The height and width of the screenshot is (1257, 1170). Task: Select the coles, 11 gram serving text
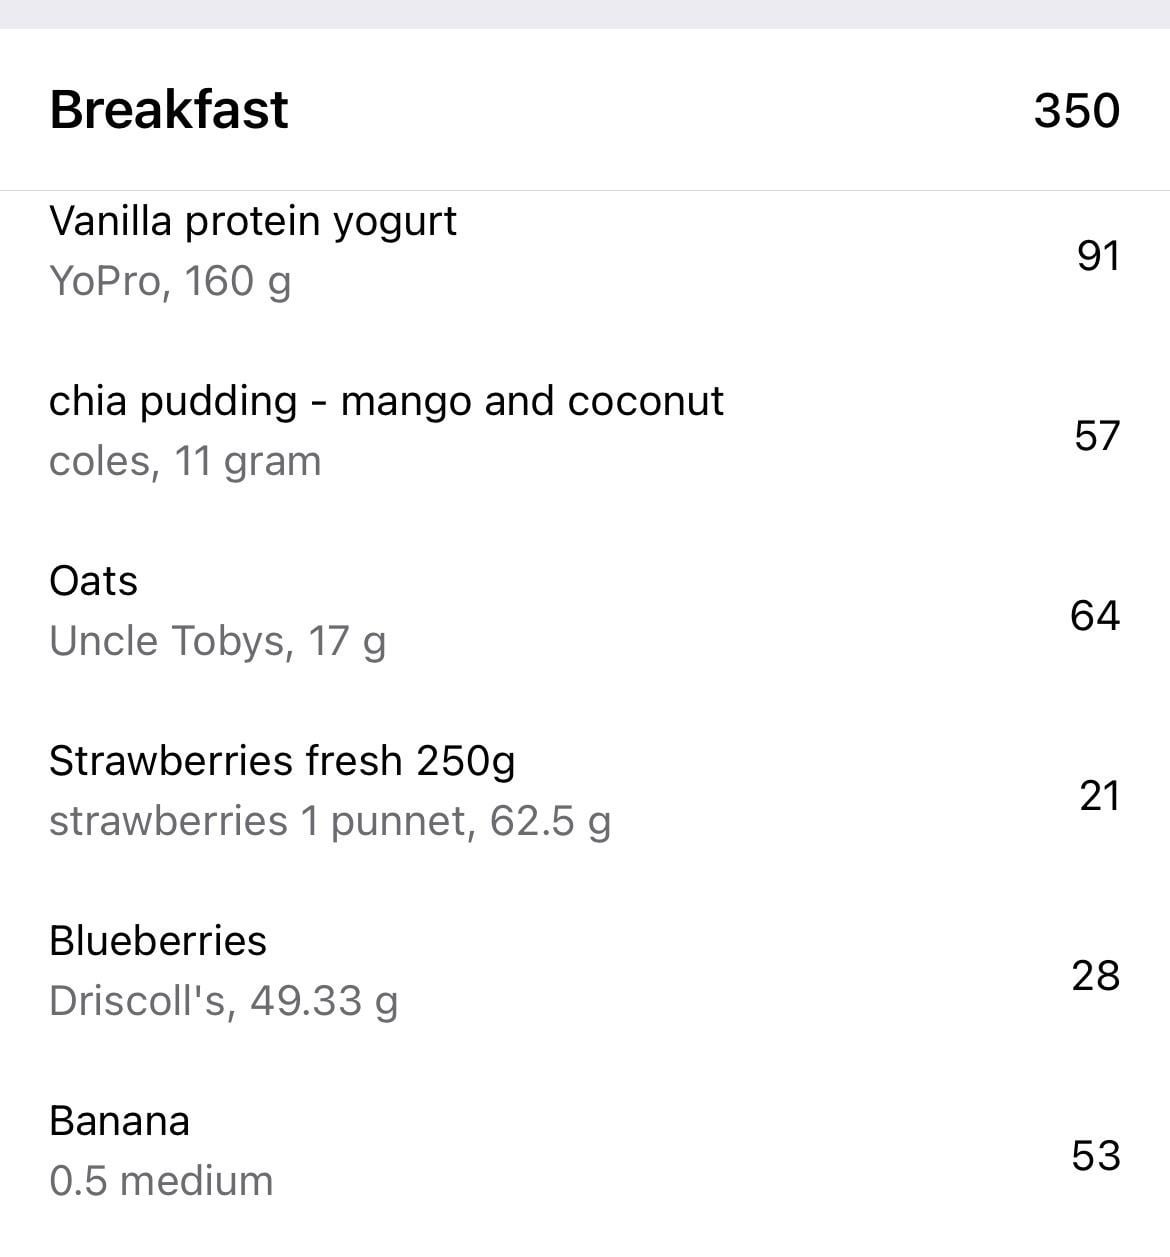pyautogui.click(x=185, y=461)
